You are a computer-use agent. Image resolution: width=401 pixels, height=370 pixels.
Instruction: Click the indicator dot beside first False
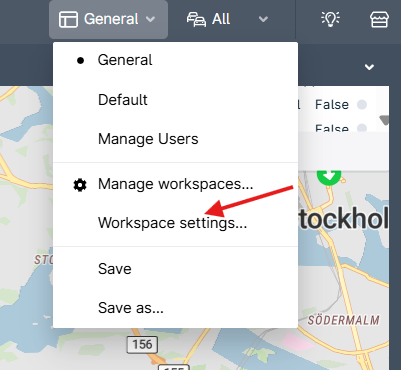click(x=362, y=105)
